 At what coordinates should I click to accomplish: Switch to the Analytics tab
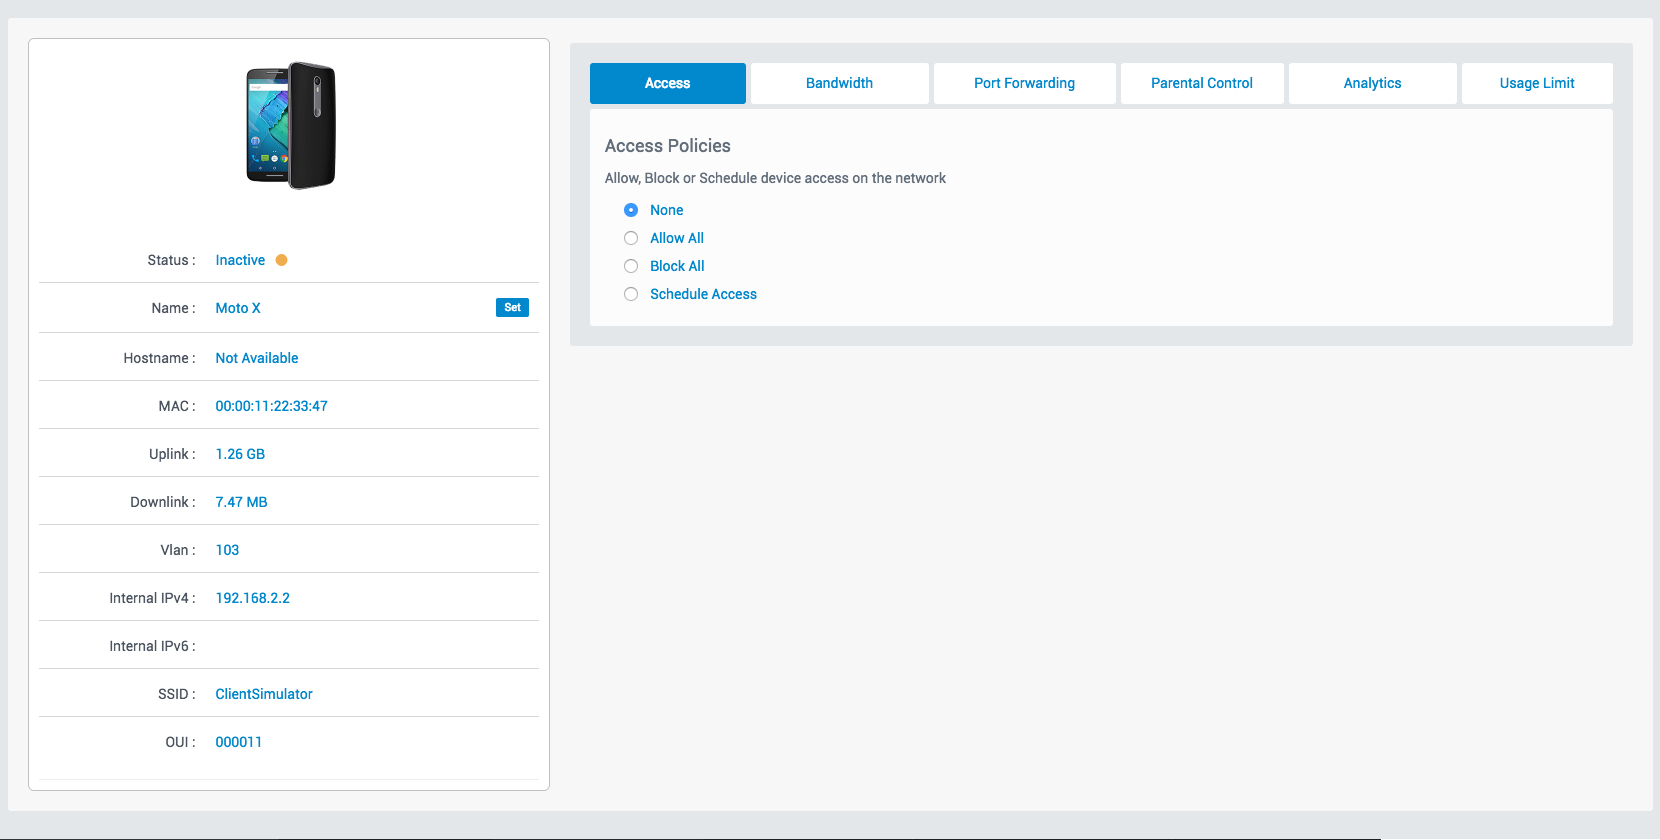click(x=1372, y=83)
